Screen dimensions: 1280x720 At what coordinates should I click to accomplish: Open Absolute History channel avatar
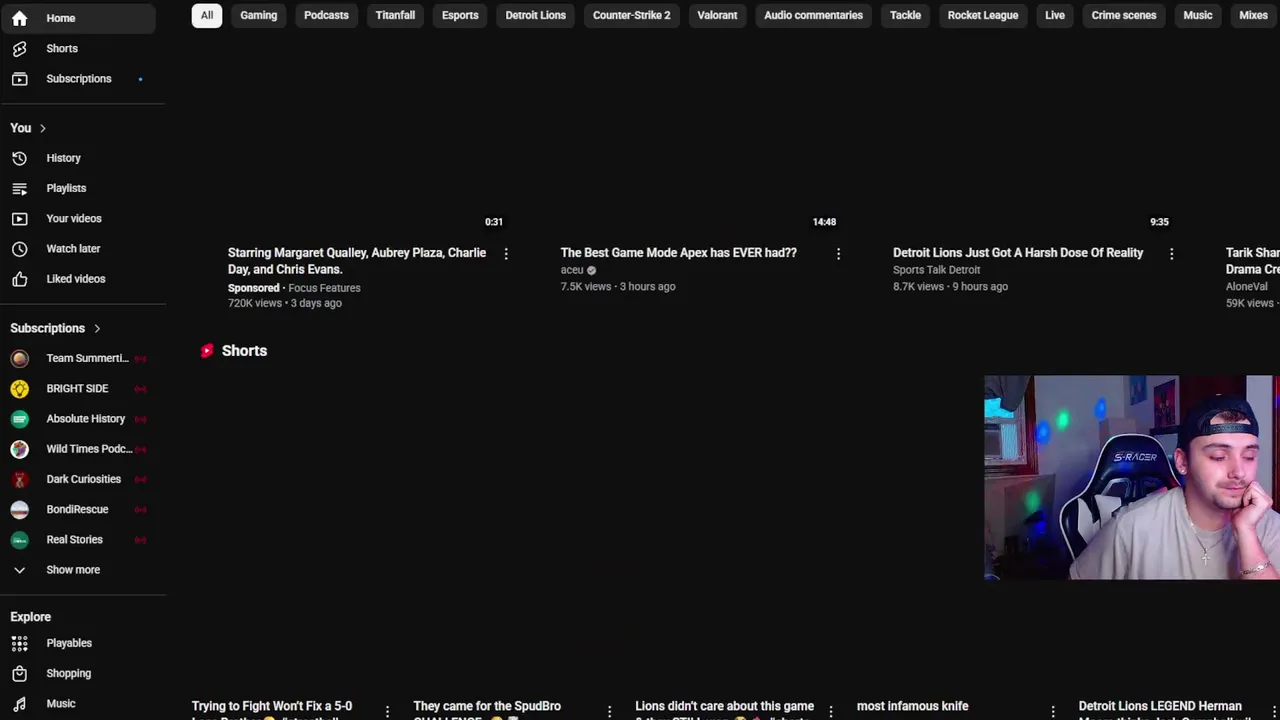pos(19,419)
